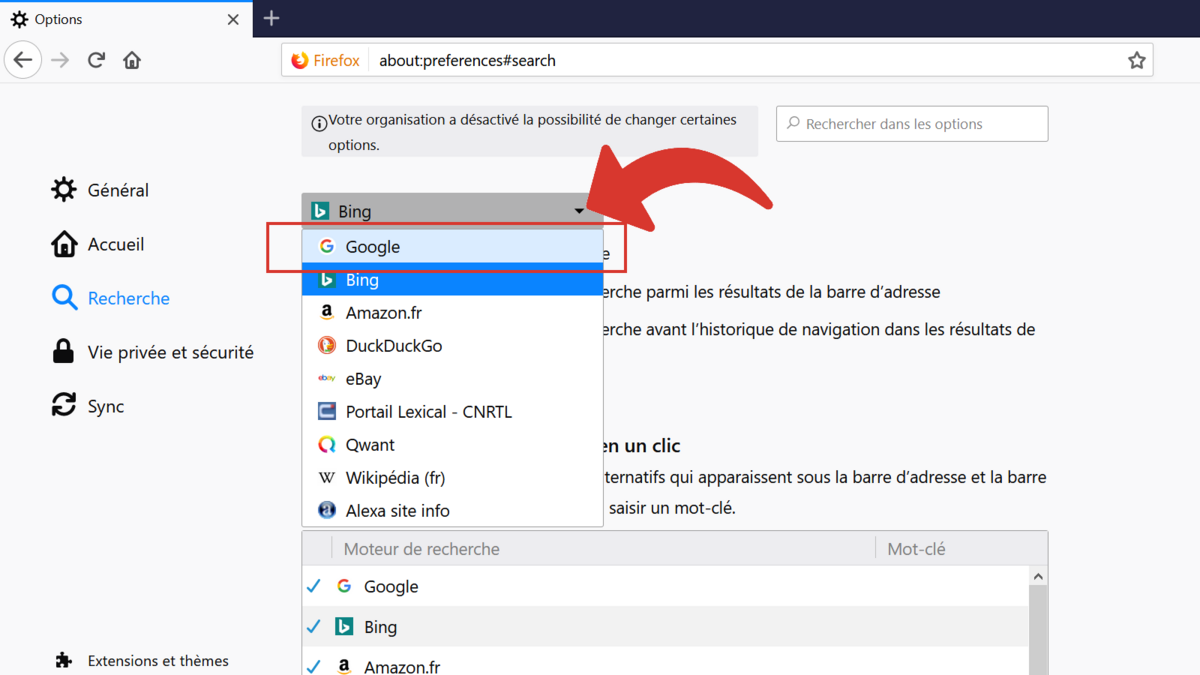Click inside the Rechercher dans les options field
Viewport: 1200px width, 675px height.
(x=911, y=123)
